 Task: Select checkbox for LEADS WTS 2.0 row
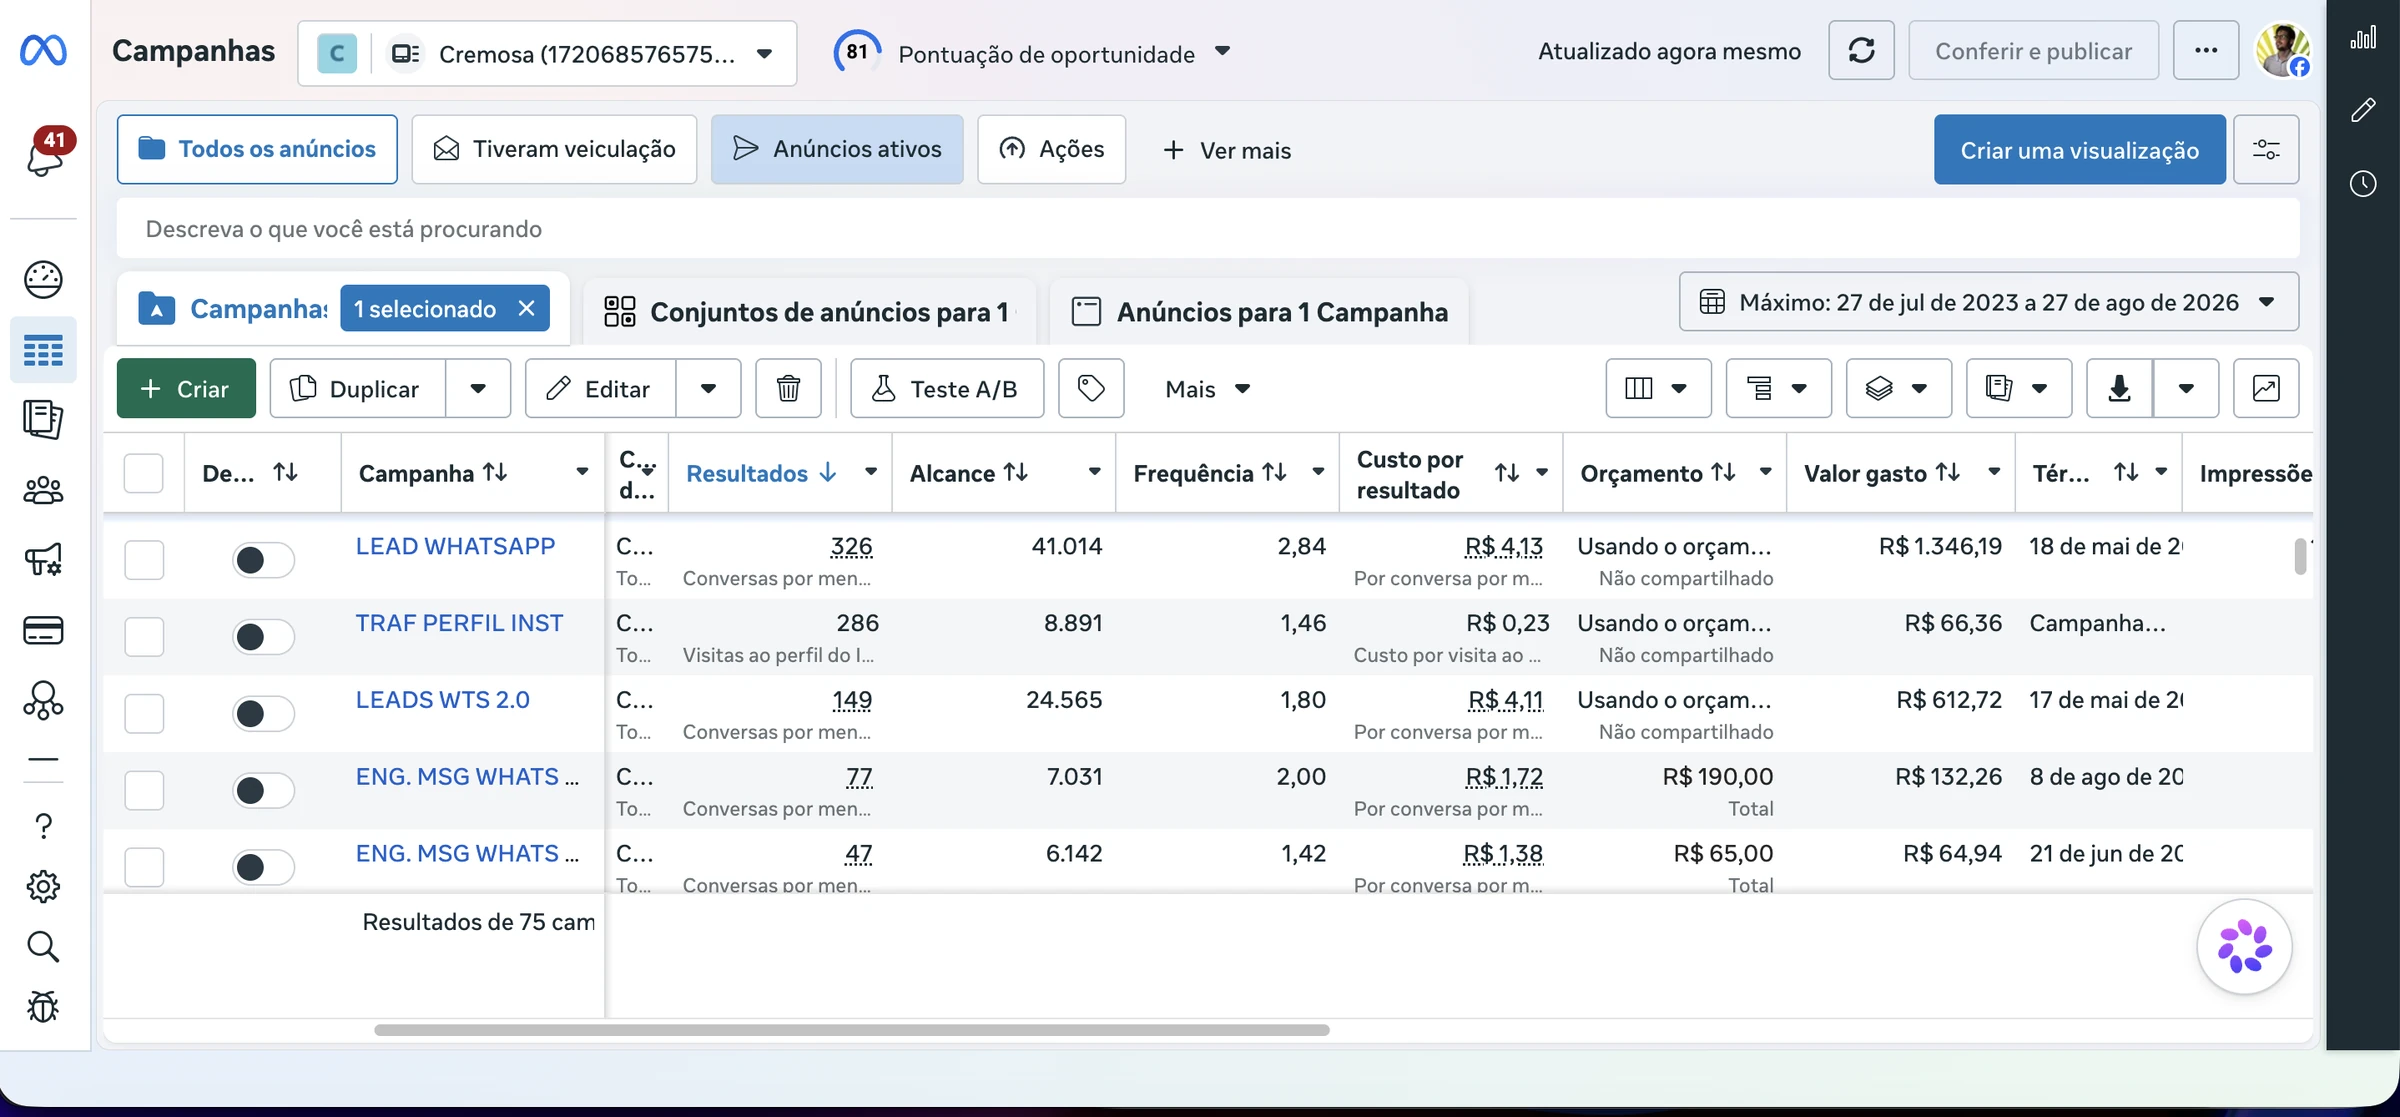tap(144, 713)
